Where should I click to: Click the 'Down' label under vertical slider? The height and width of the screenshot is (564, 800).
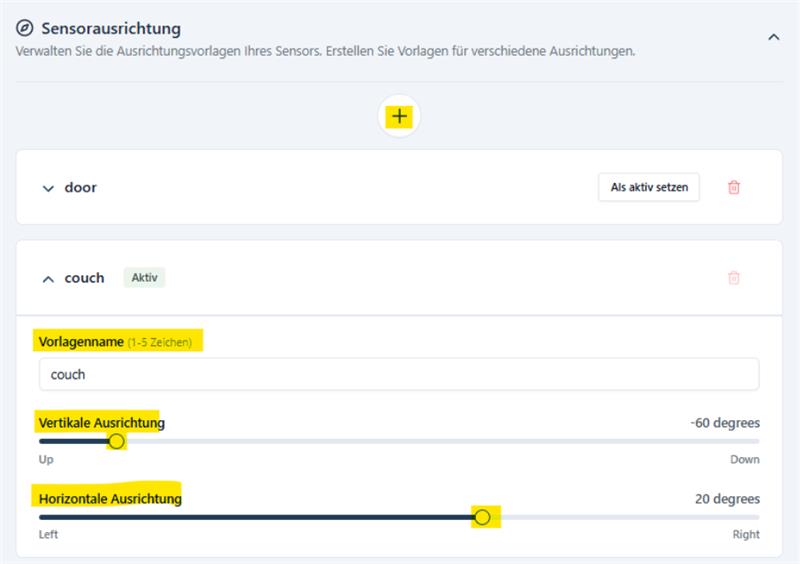(744, 460)
